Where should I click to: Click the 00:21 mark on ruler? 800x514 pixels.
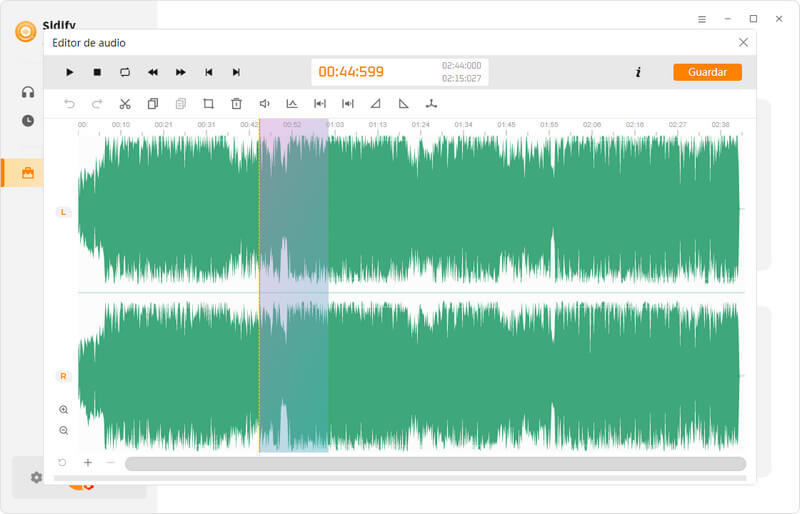163,125
